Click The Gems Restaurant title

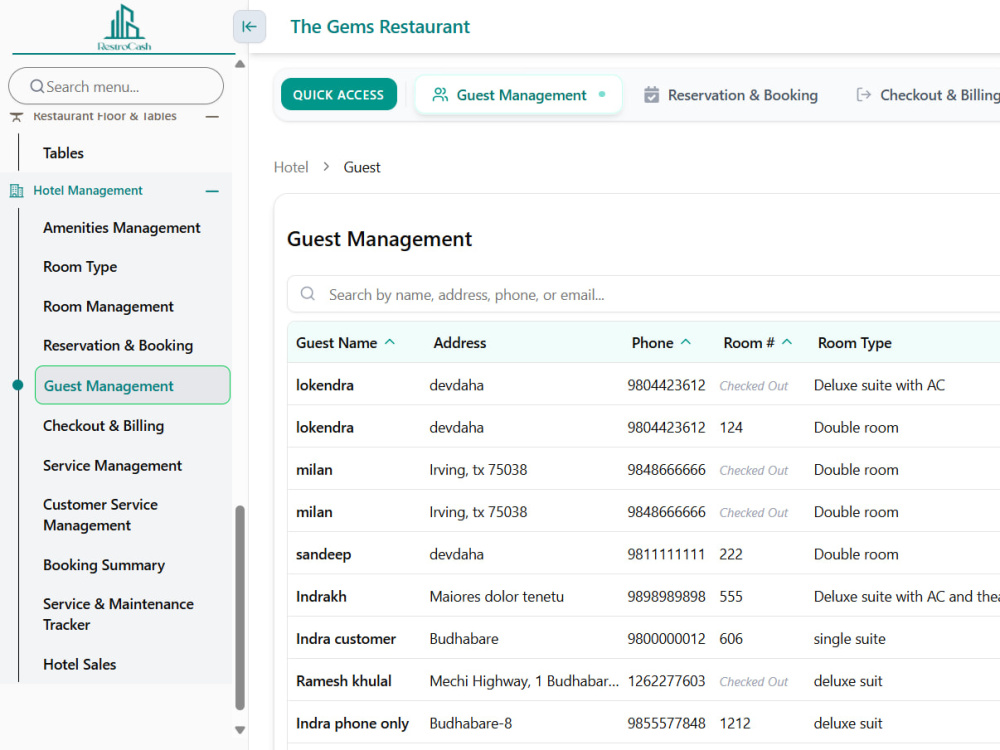click(x=380, y=27)
